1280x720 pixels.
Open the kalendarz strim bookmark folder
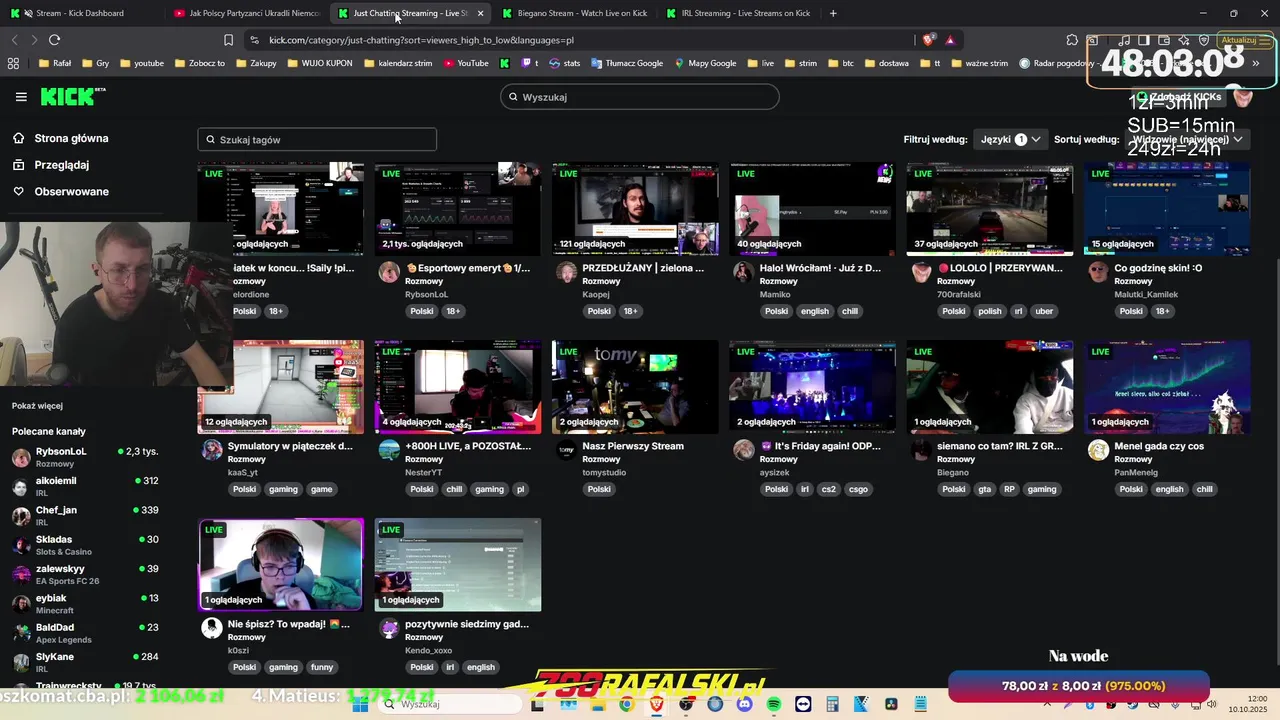tap(398, 63)
